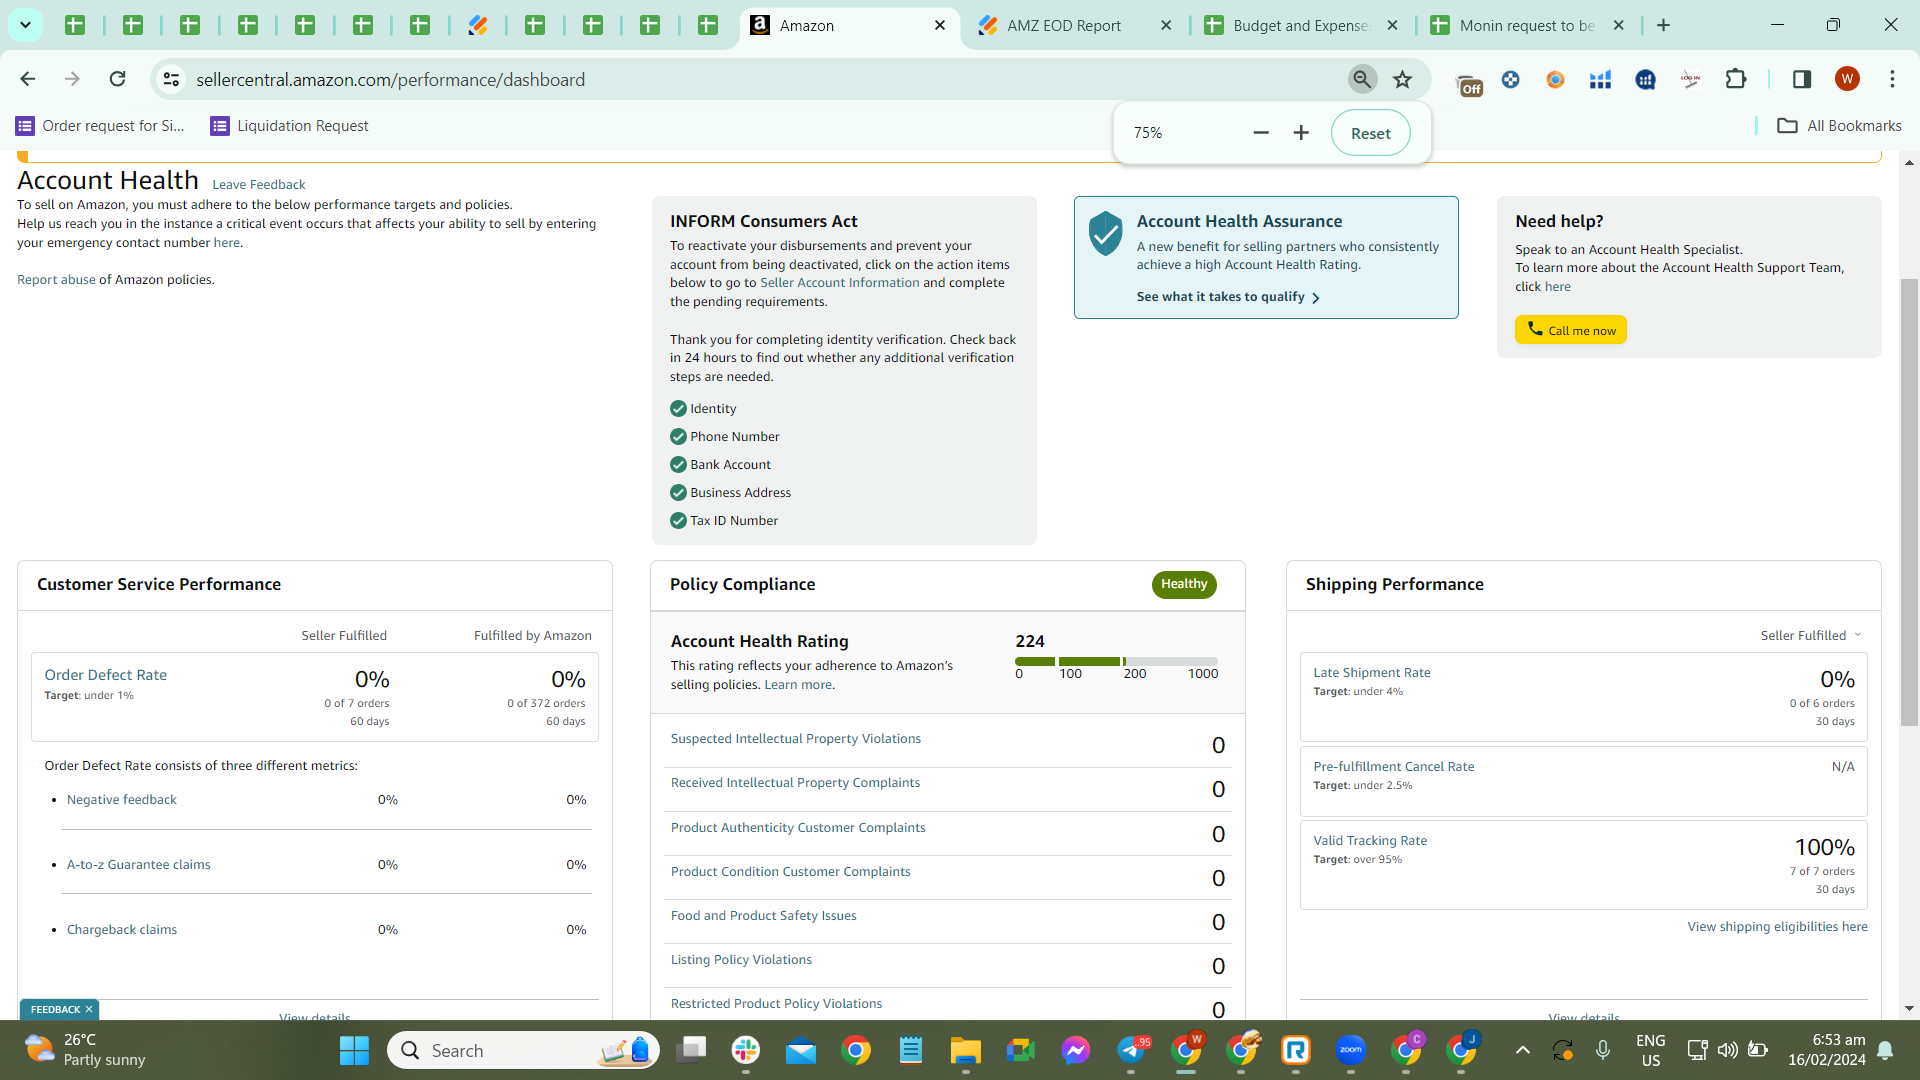The width and height of the screenshot is (1920, 1080).
Task: Open Negative feedback metric link
Action: [121, 800]
